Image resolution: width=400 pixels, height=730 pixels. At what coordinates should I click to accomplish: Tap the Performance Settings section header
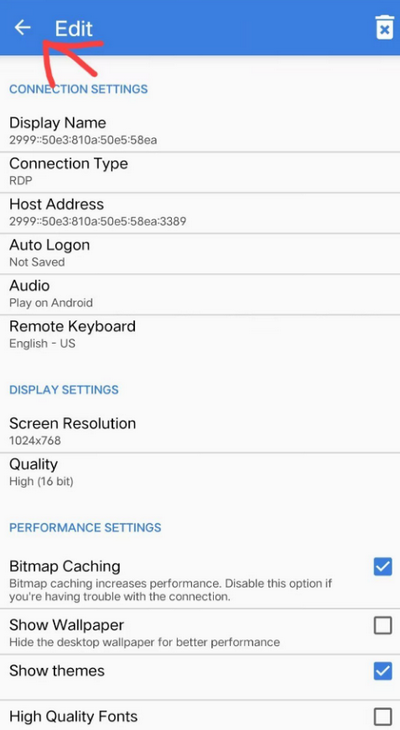click(85, 527)
